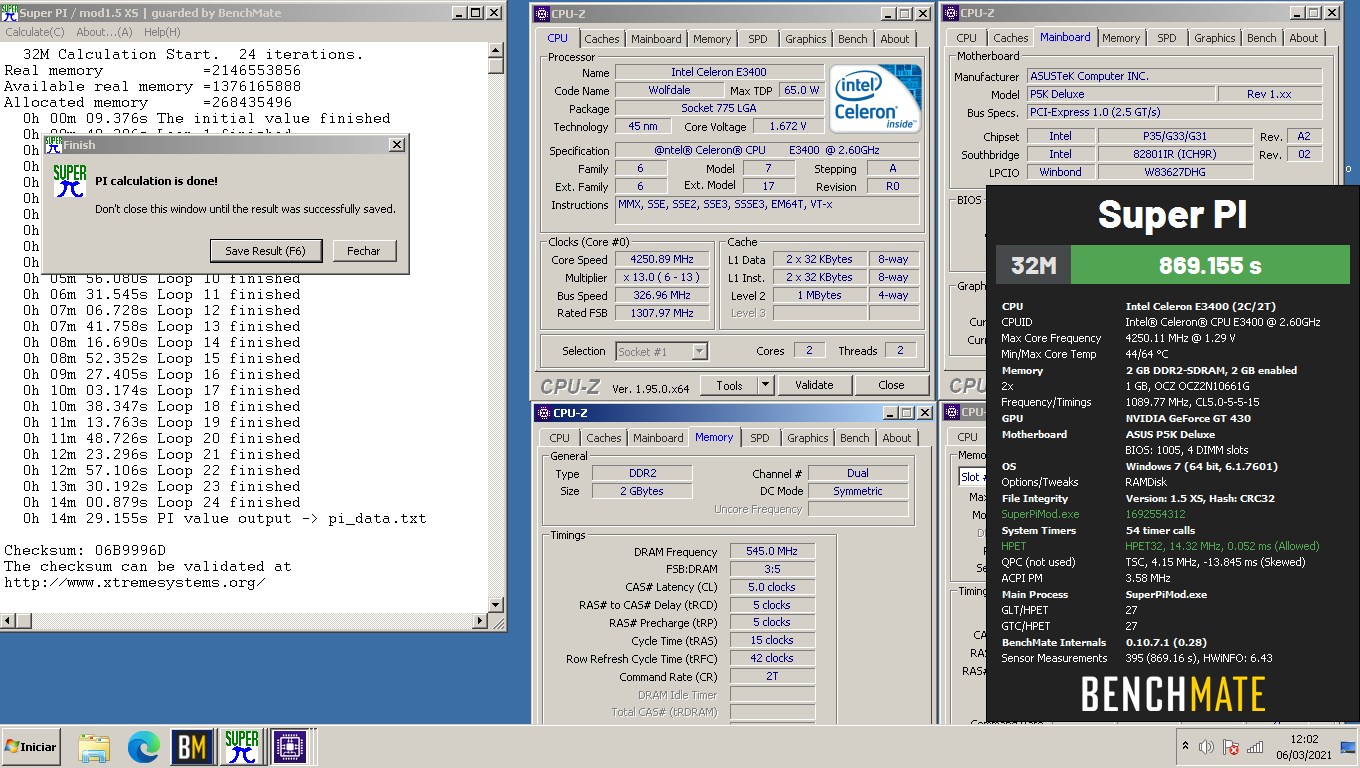Expand the Tools dropdown arrow
The width and height of the screenshot is (1360, 768).
click(x=765, y=385)
